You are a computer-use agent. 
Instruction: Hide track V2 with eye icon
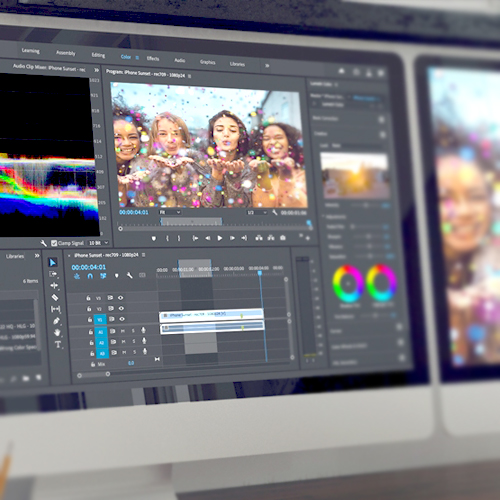[x=121, y=308]
